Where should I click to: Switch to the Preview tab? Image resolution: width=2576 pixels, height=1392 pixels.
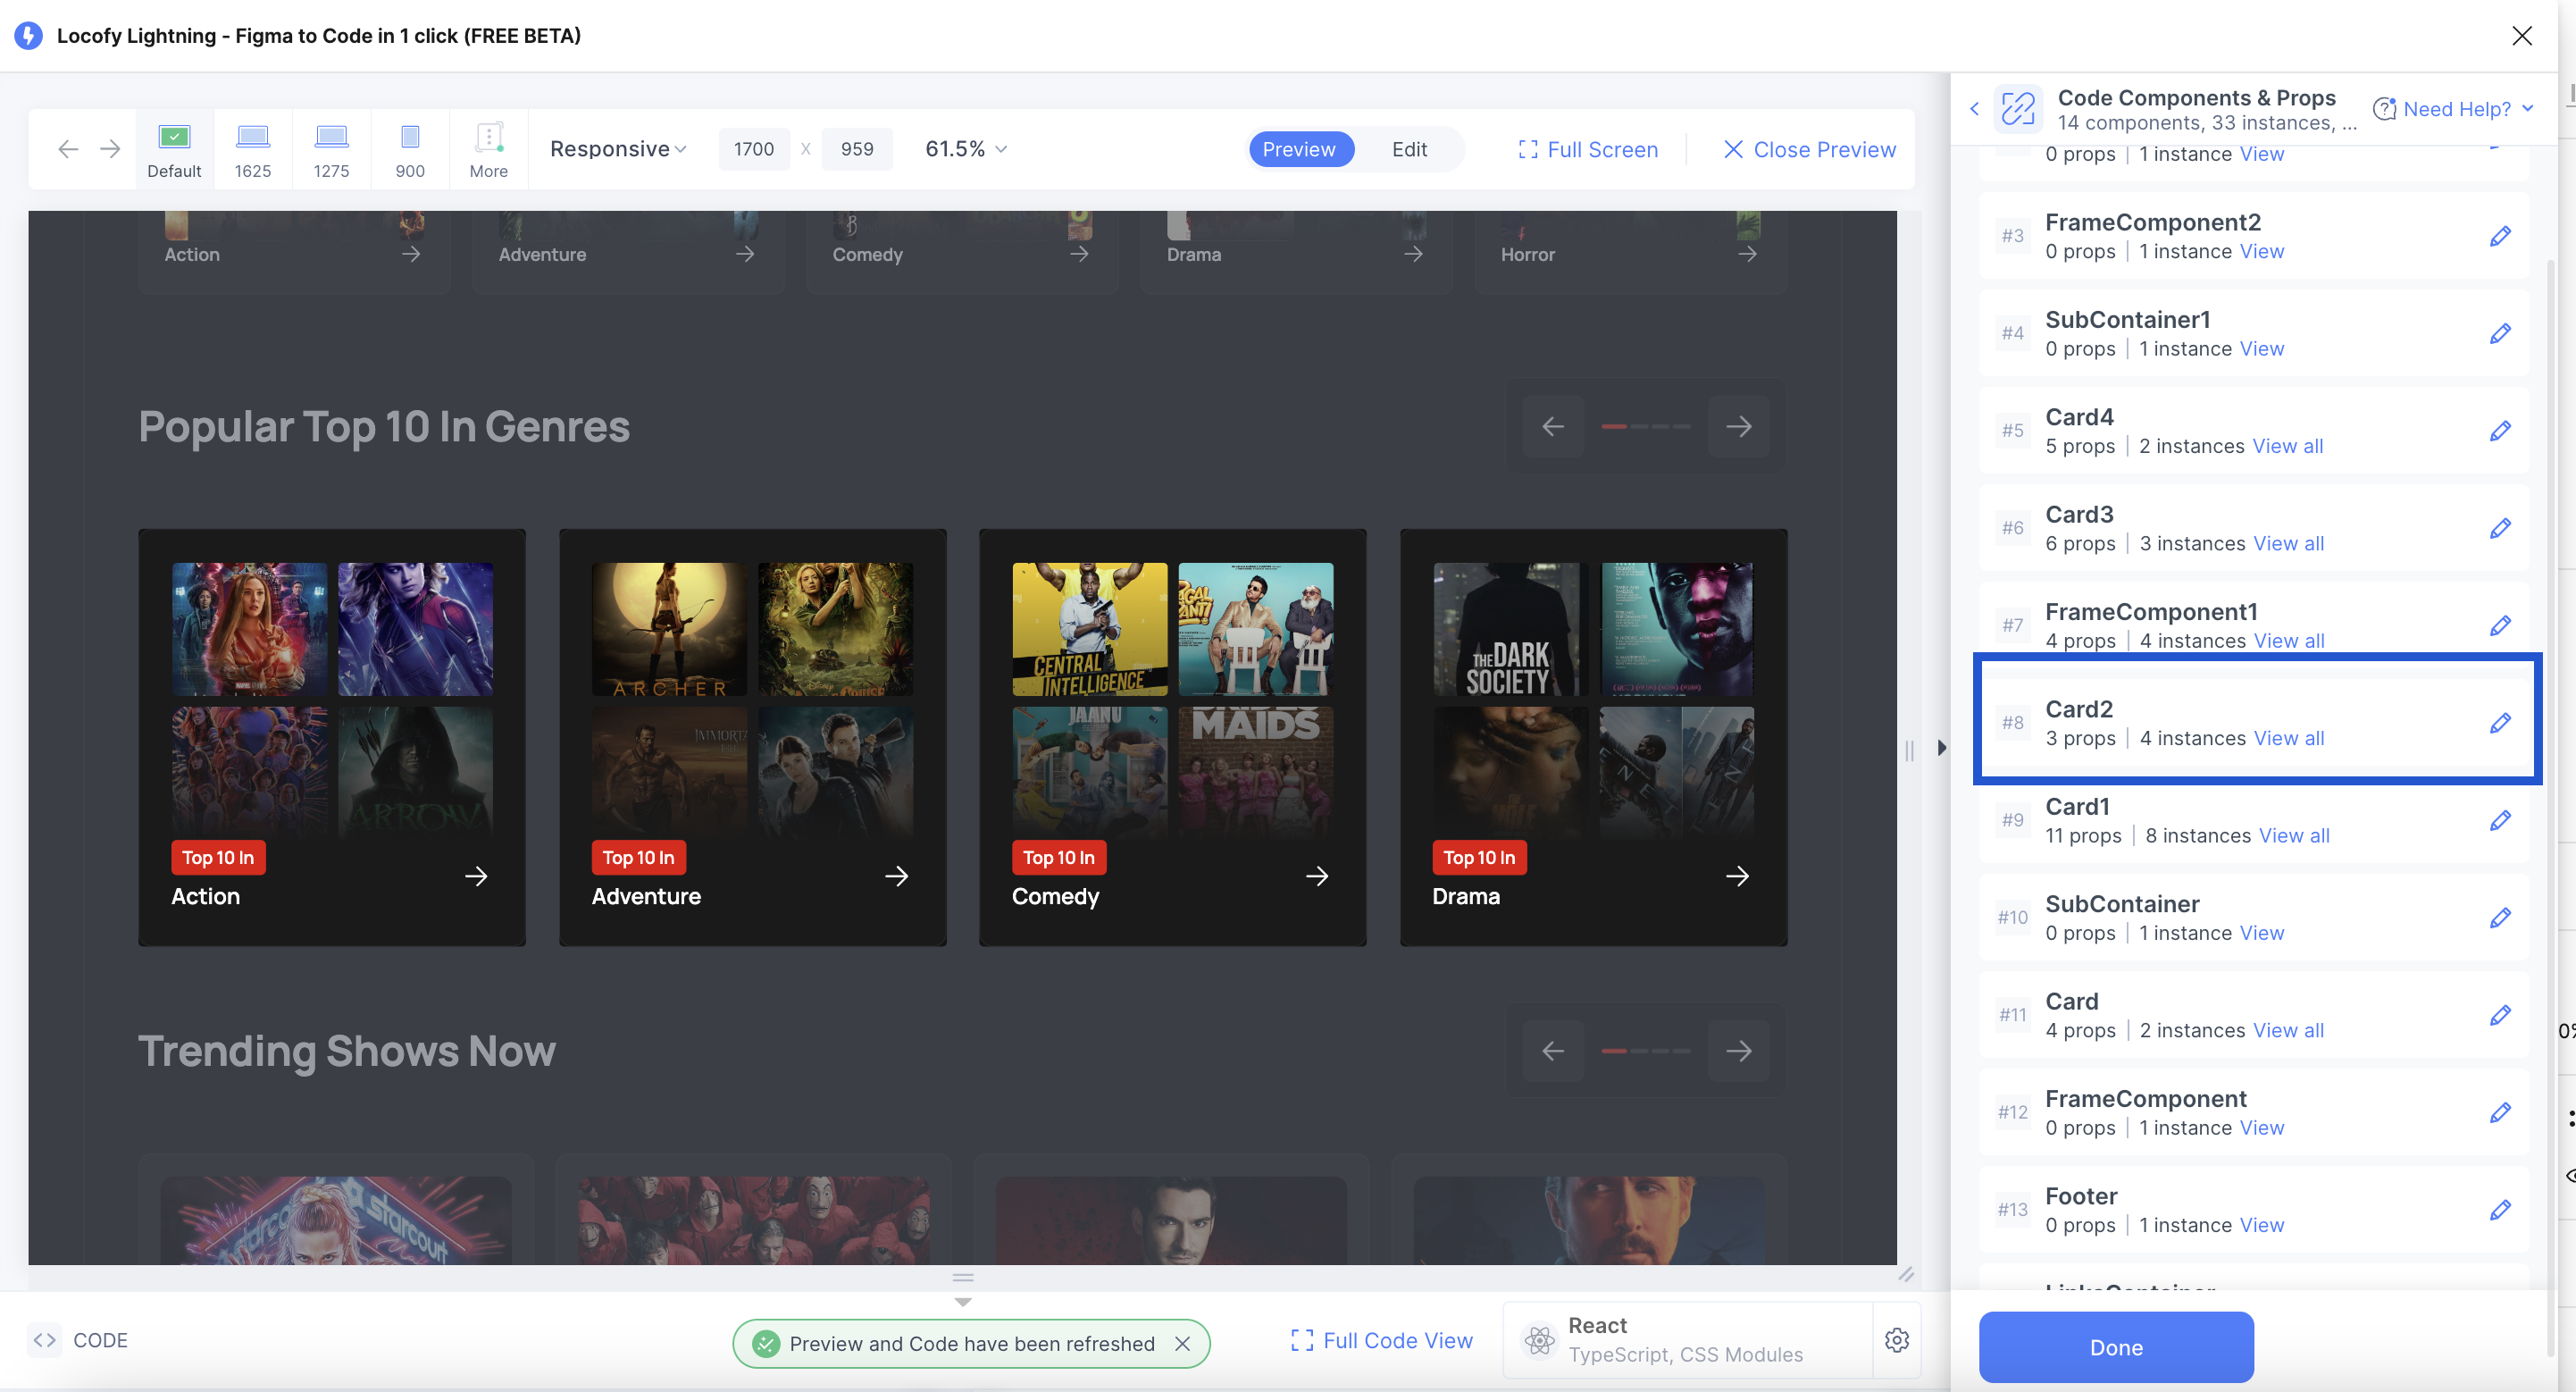1300,148
